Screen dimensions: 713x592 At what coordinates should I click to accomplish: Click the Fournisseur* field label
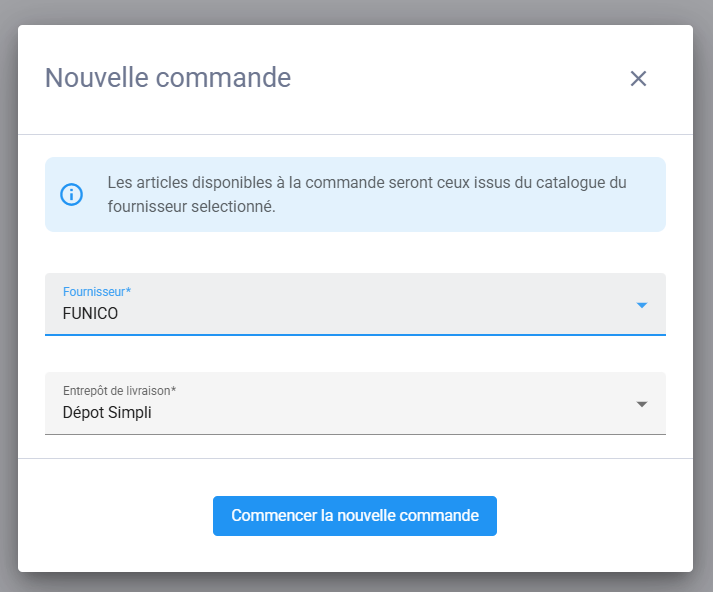click(x=97, y=291)
